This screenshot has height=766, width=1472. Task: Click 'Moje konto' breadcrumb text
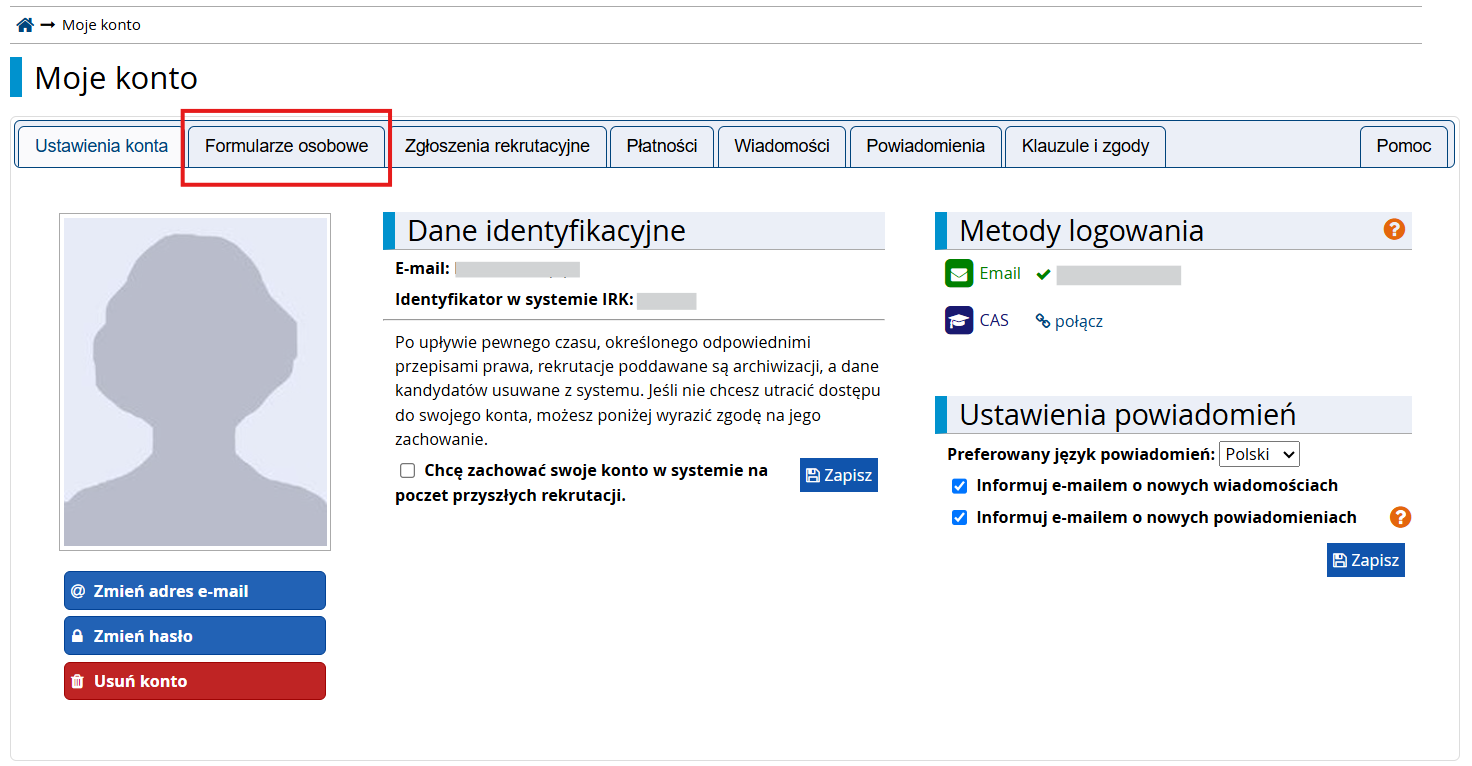[101, 25]
